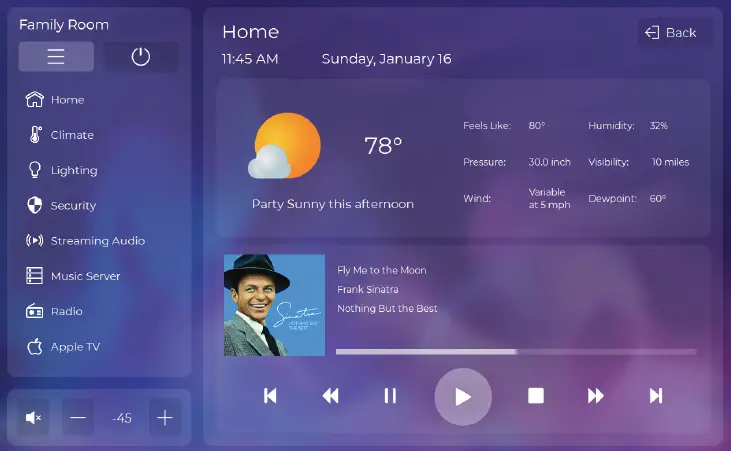The width and height of the screenshot is (731, 451).
Task: Click the partly sunny weather icon
Action: [285, 146]
